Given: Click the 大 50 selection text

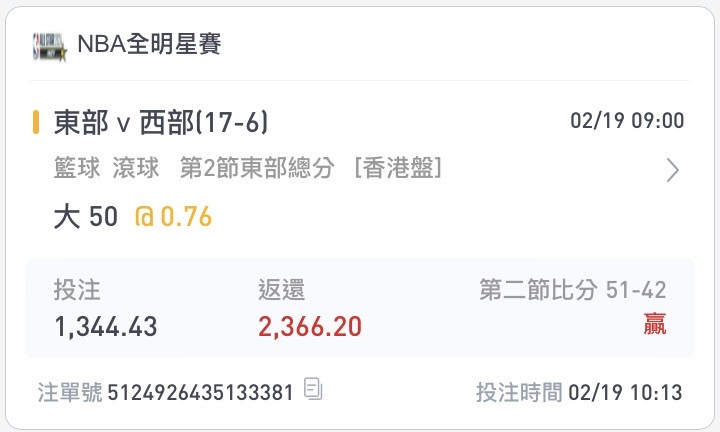Looking at the screenshot, I should [x=86, y=217].
